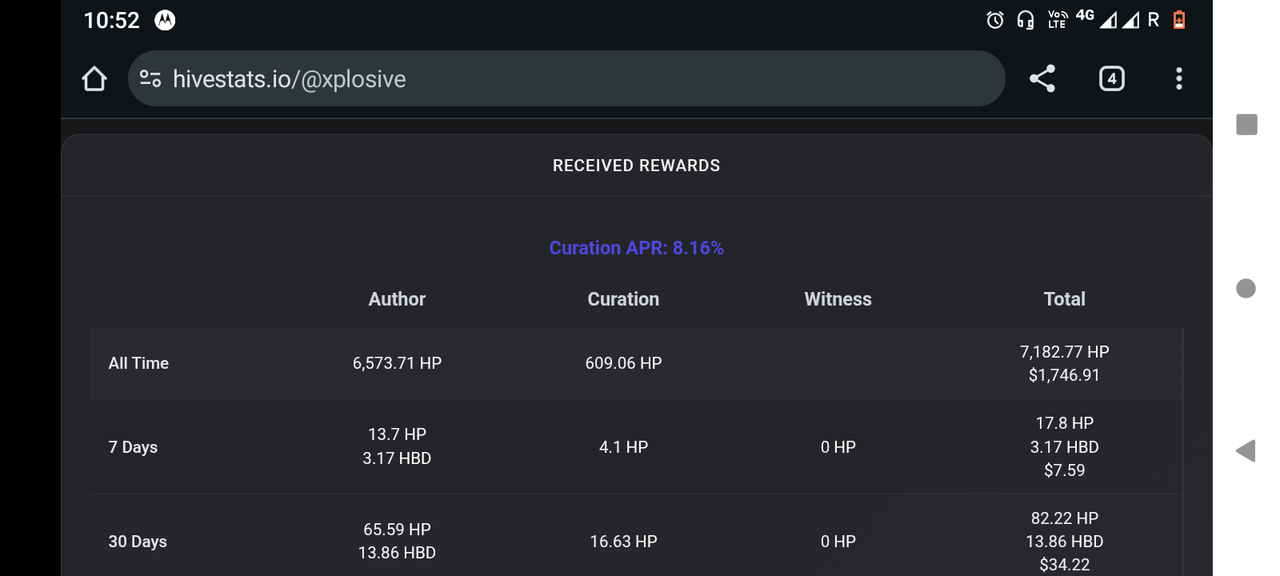Tap the $1,746.91 total value
The image size is (1280, 576).
click(1064, 375)
